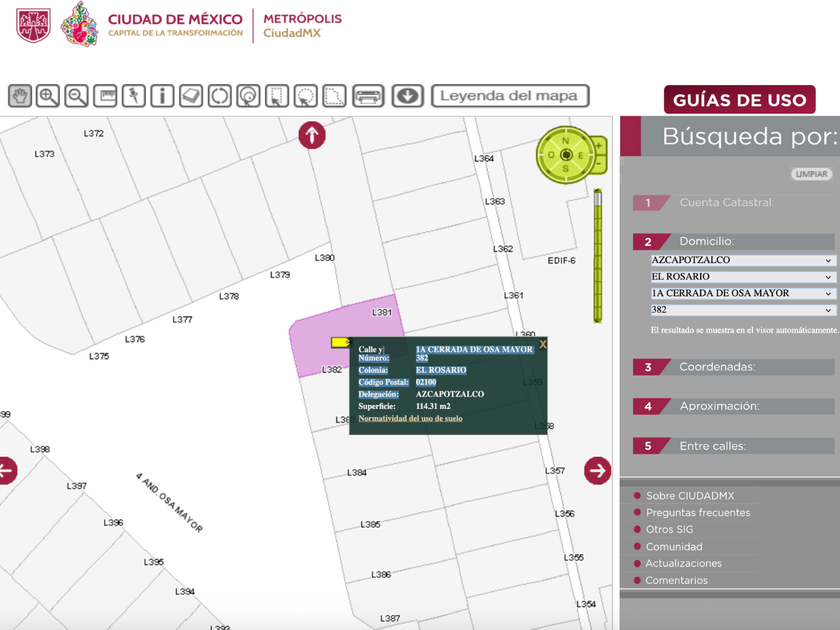Open Normatividad del uso de suelo link

(x=410, y=418)
